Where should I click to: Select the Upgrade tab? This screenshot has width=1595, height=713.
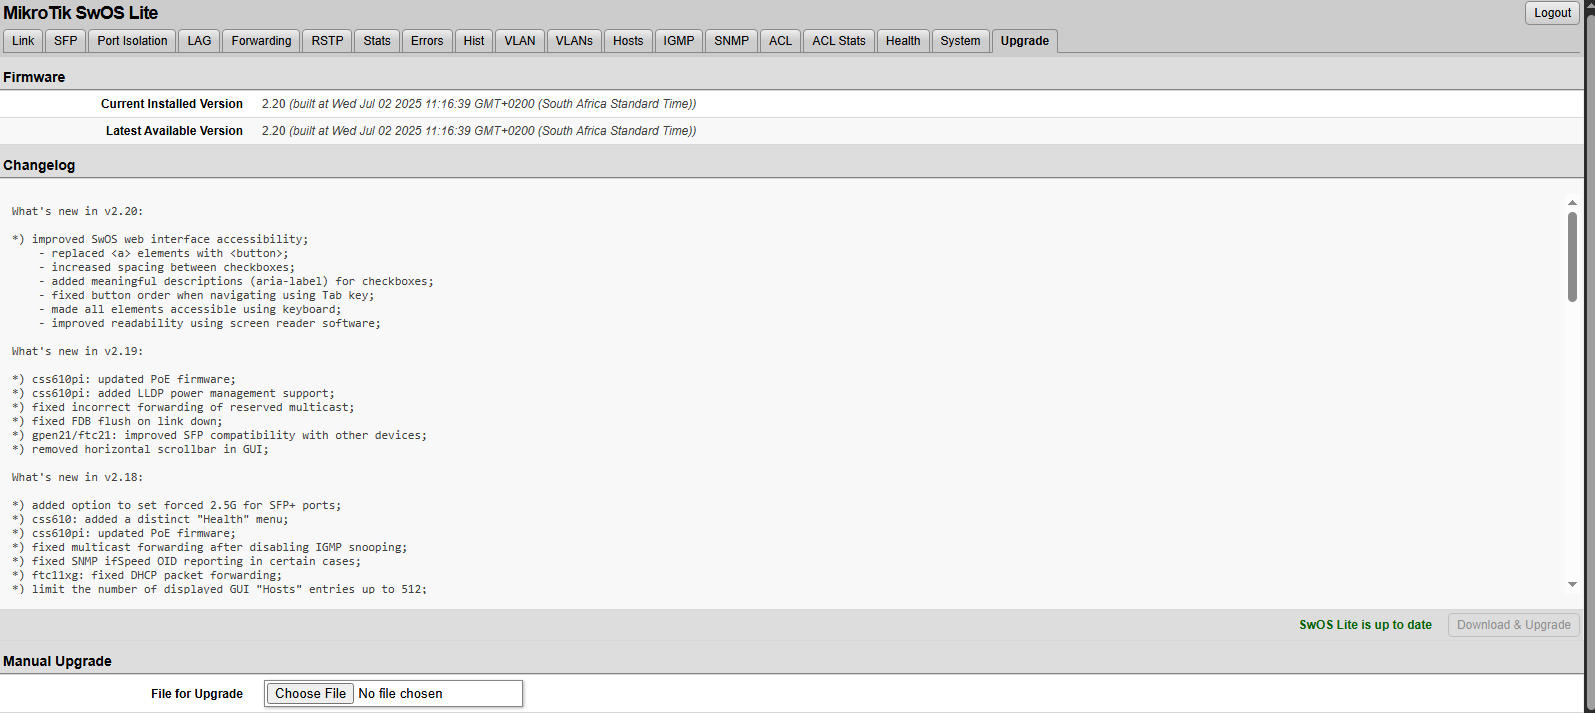pos(1025,41)
